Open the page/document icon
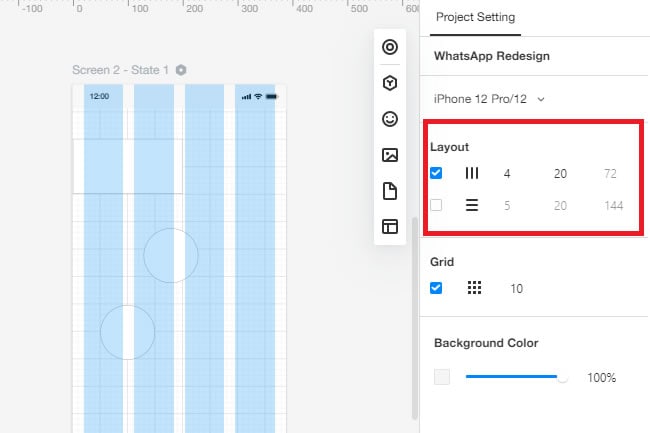 click(x=390, y=191)
